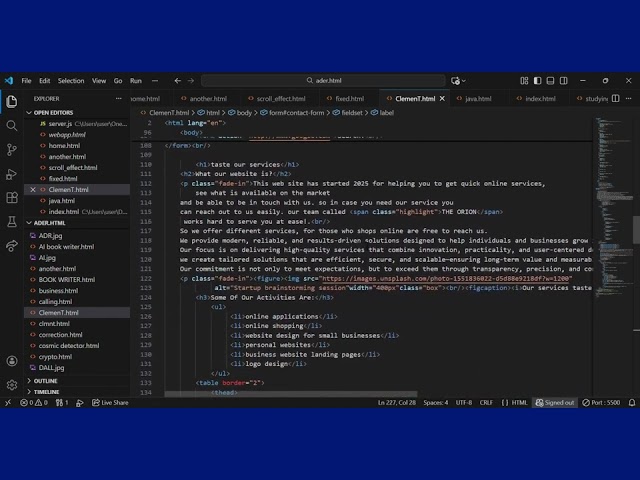640x480 pixels.
Task: Open Customize Layout icon
Action: coord(524,81)
